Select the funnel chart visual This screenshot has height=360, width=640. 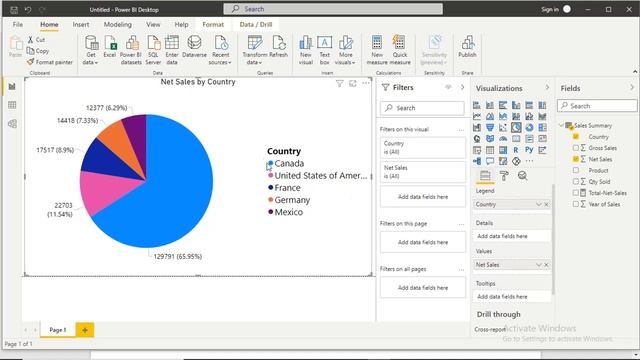pos(490,127)
